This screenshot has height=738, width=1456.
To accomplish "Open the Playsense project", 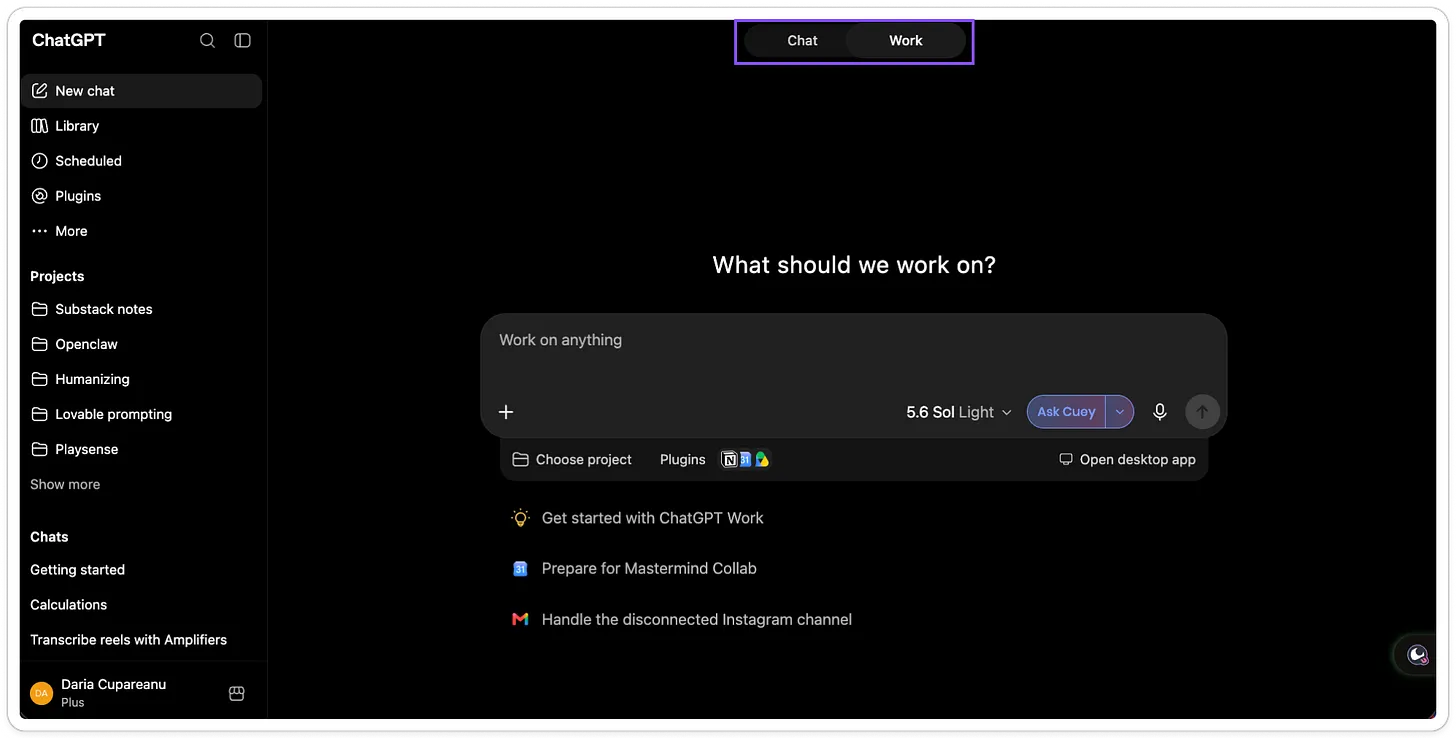I will 141,449.
